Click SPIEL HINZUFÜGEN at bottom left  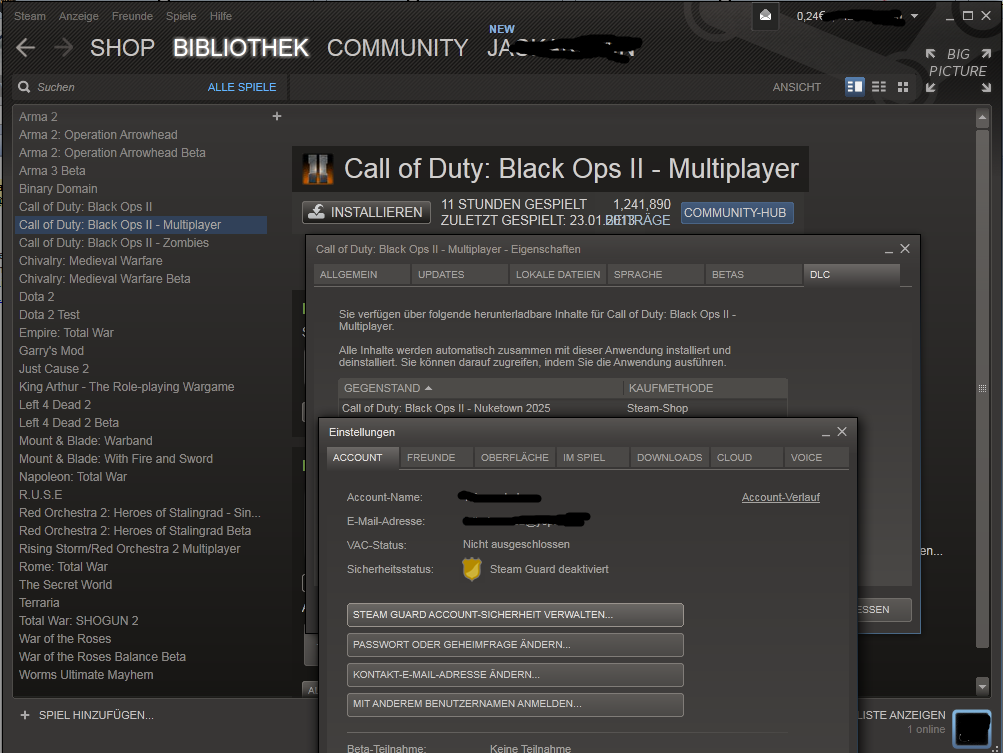87,715
